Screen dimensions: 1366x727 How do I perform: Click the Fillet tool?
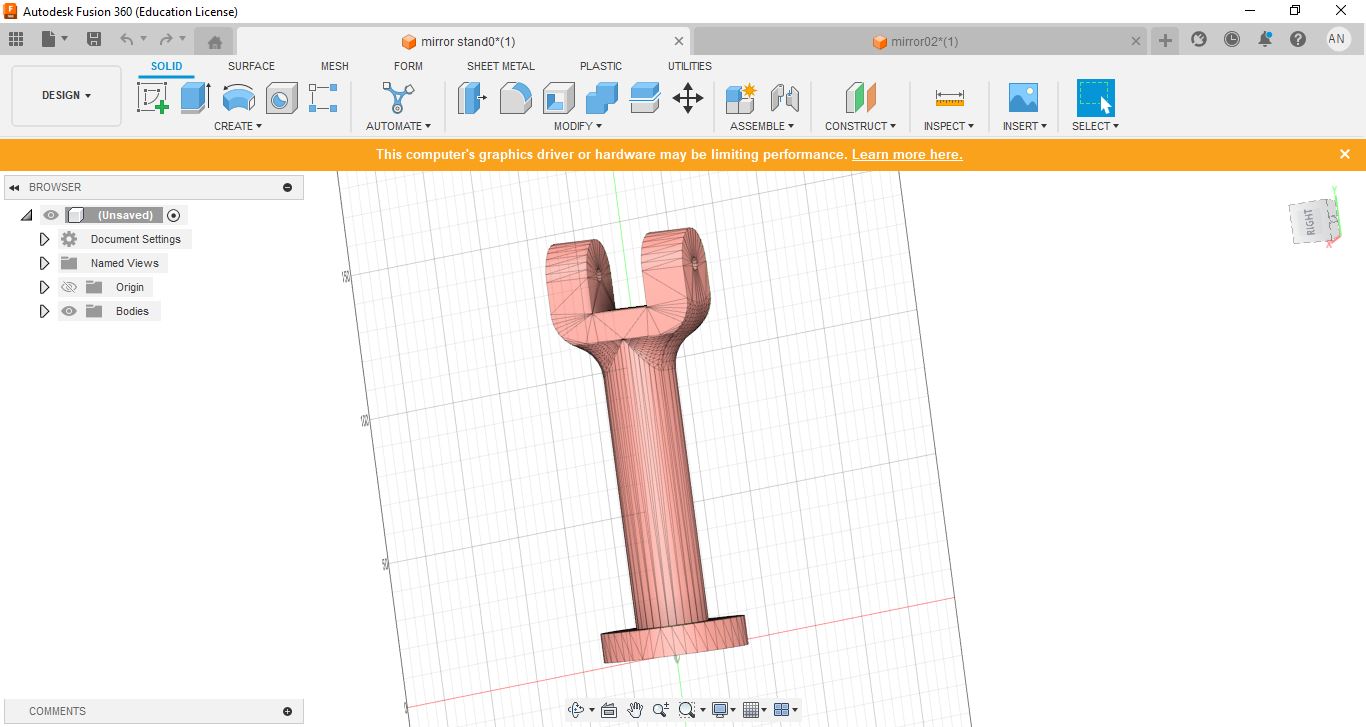[515, 98]
